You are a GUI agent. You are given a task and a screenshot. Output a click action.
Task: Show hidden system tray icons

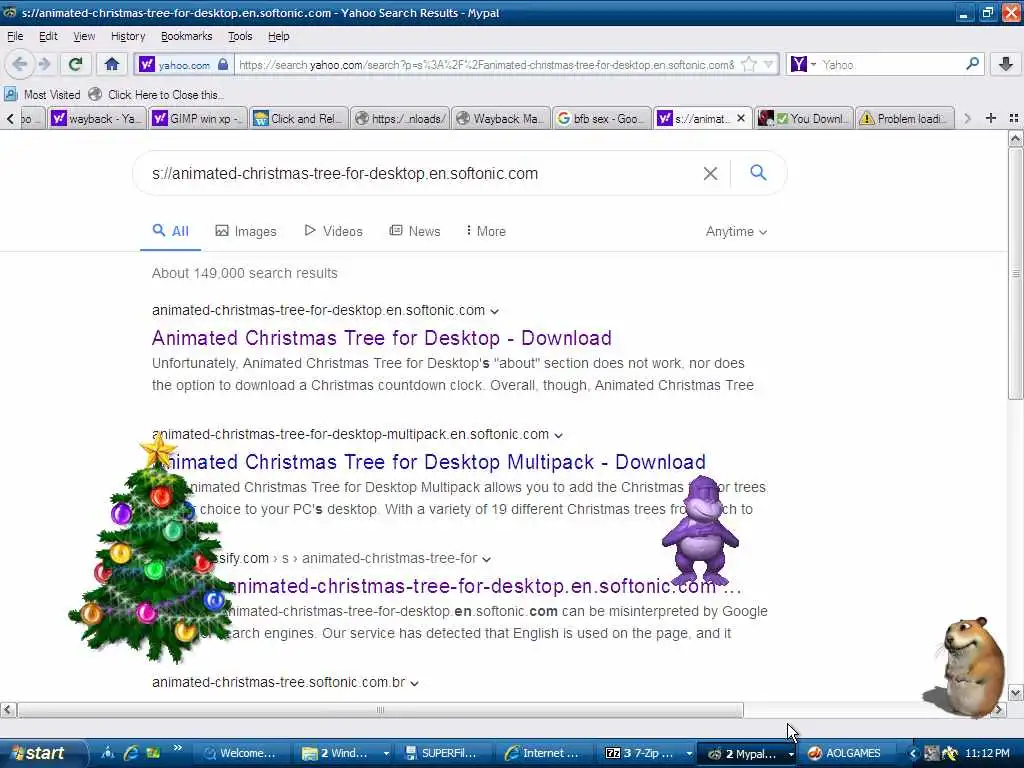[913, 754]
